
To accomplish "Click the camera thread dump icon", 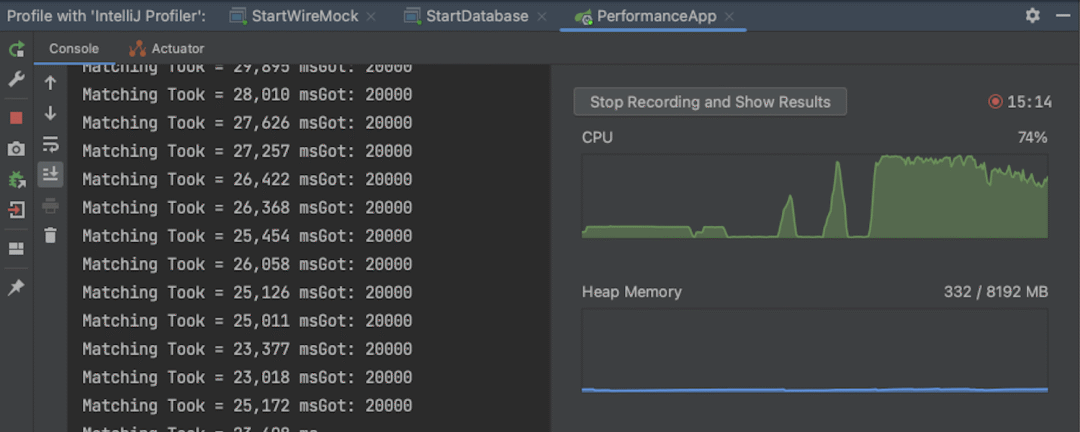I will pos(17,149).
